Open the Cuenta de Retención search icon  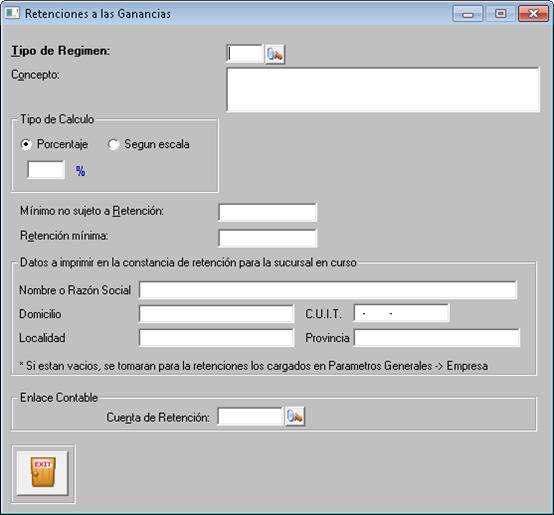point(295,416)
